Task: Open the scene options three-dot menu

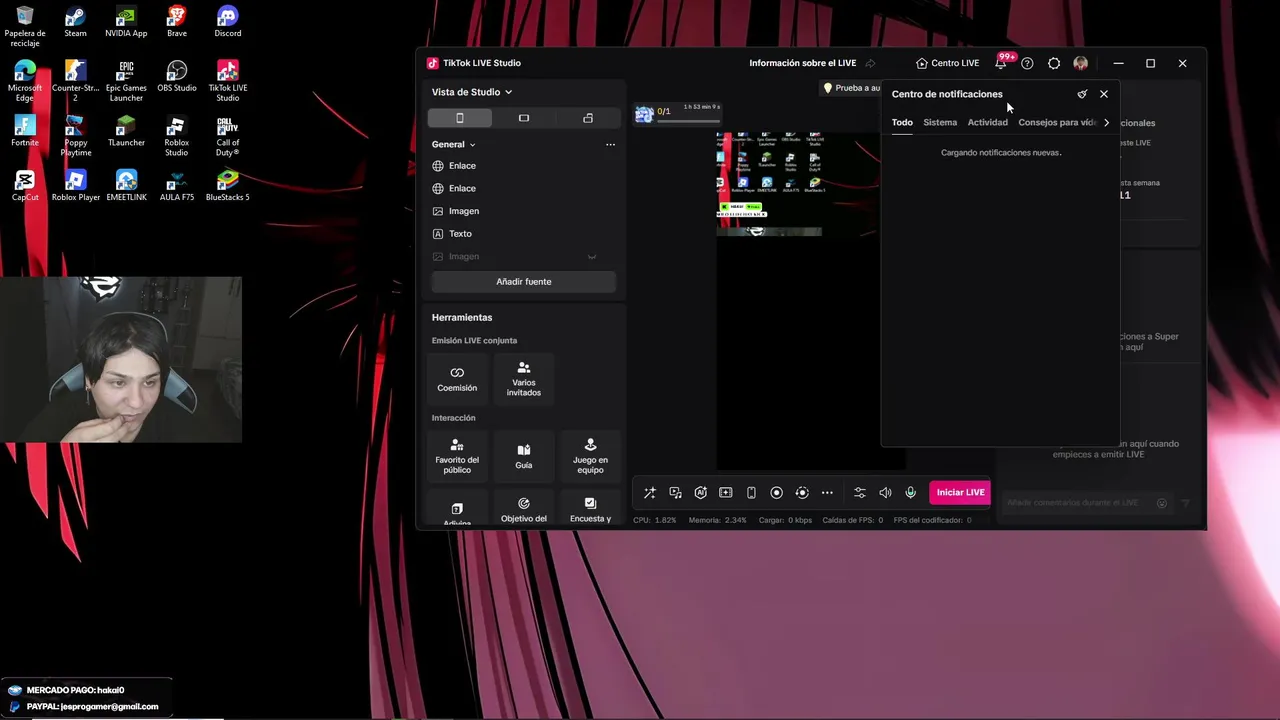Action: (x=610, y=144)
